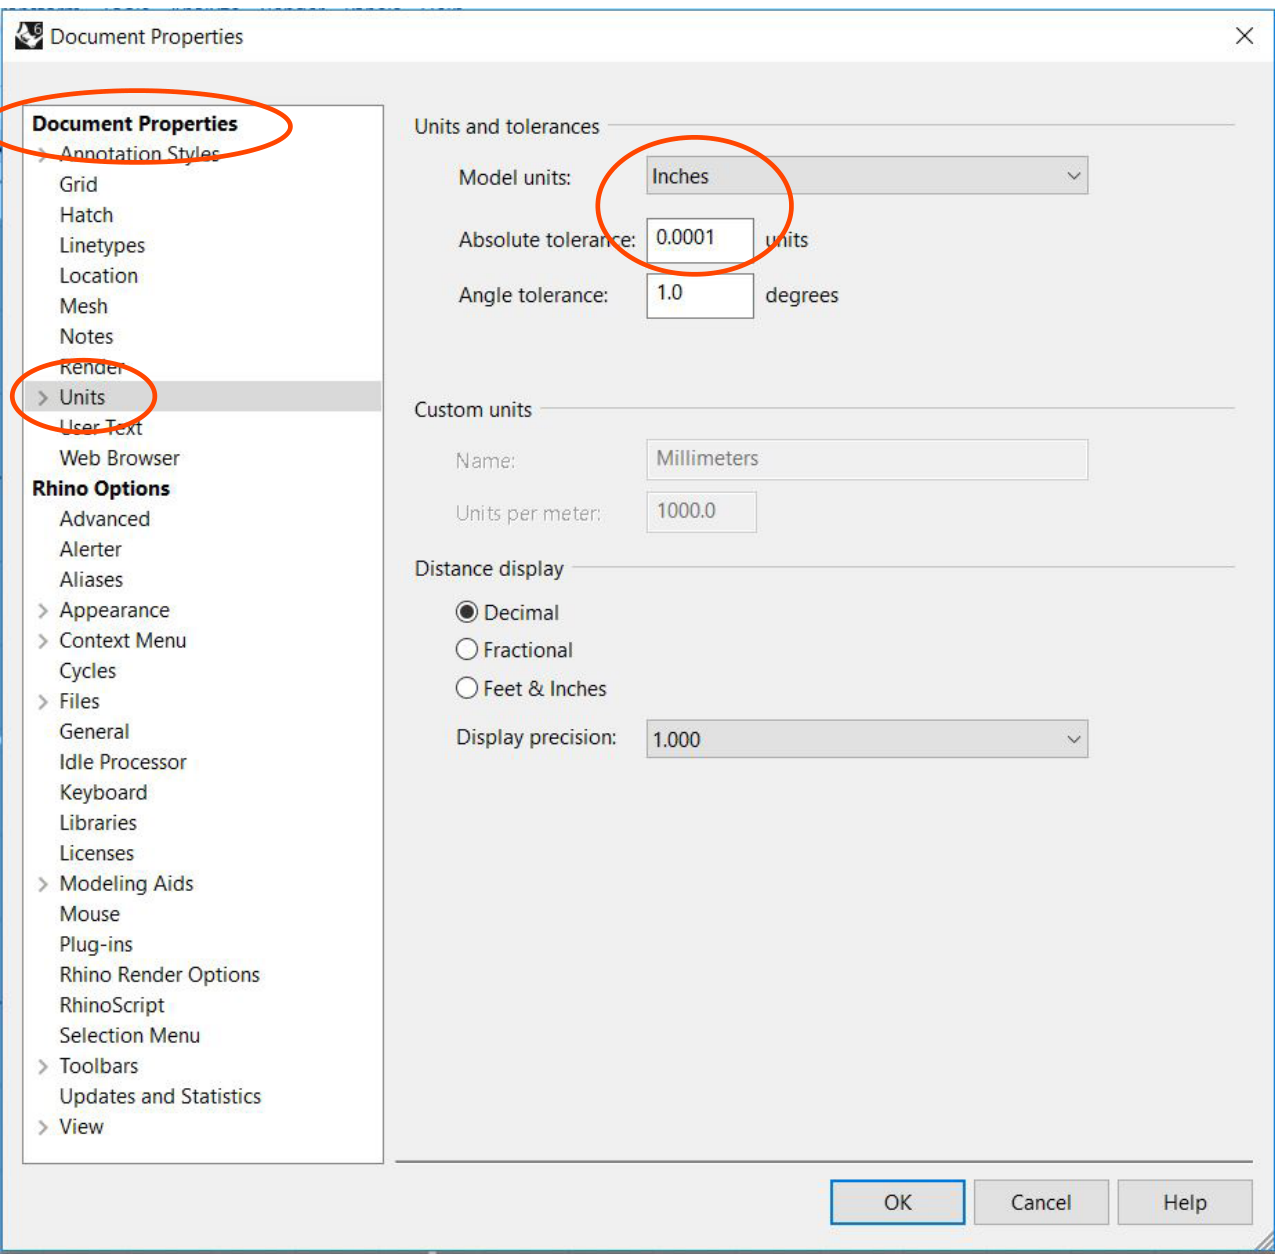
Task: Click the Cancel button
Action: [x=1041, y=1202]
